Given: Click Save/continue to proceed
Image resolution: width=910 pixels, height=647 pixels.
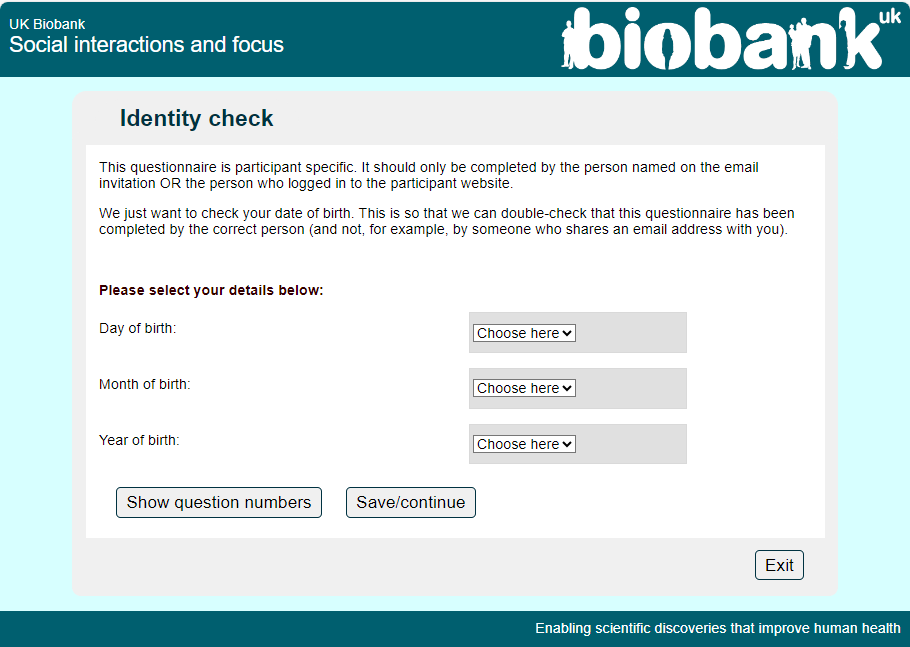Looking at the screenshot, I should point(410,502).
